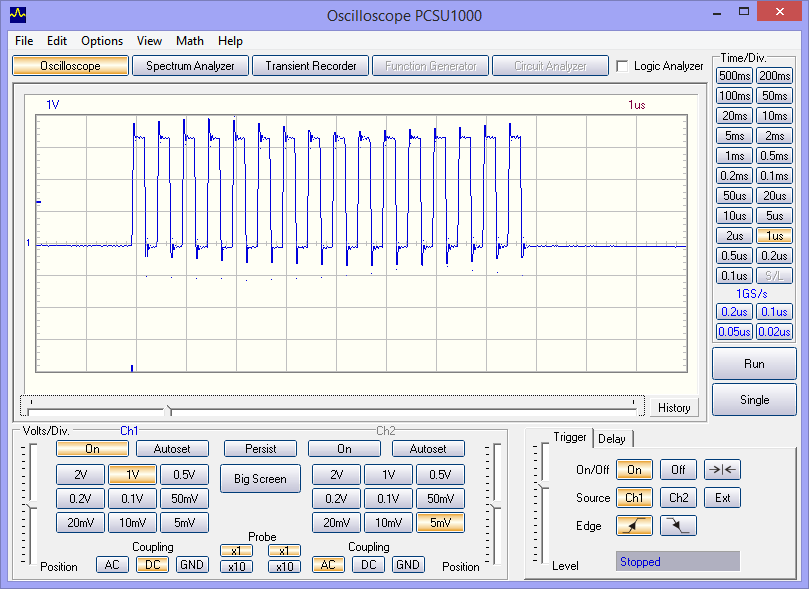Switch to Spectrum Analyzer mode
This screenshot has width=809, height=589.
[190, 66]
